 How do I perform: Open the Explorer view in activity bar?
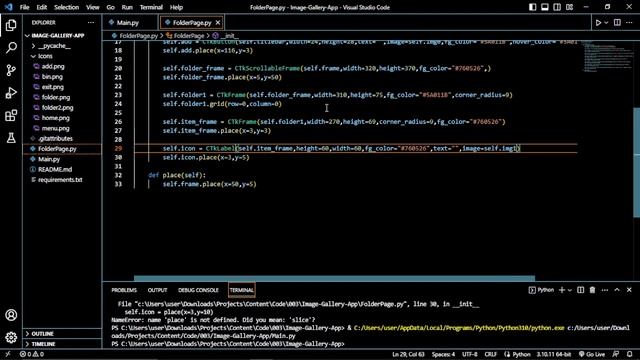click(x=11, y=25)
